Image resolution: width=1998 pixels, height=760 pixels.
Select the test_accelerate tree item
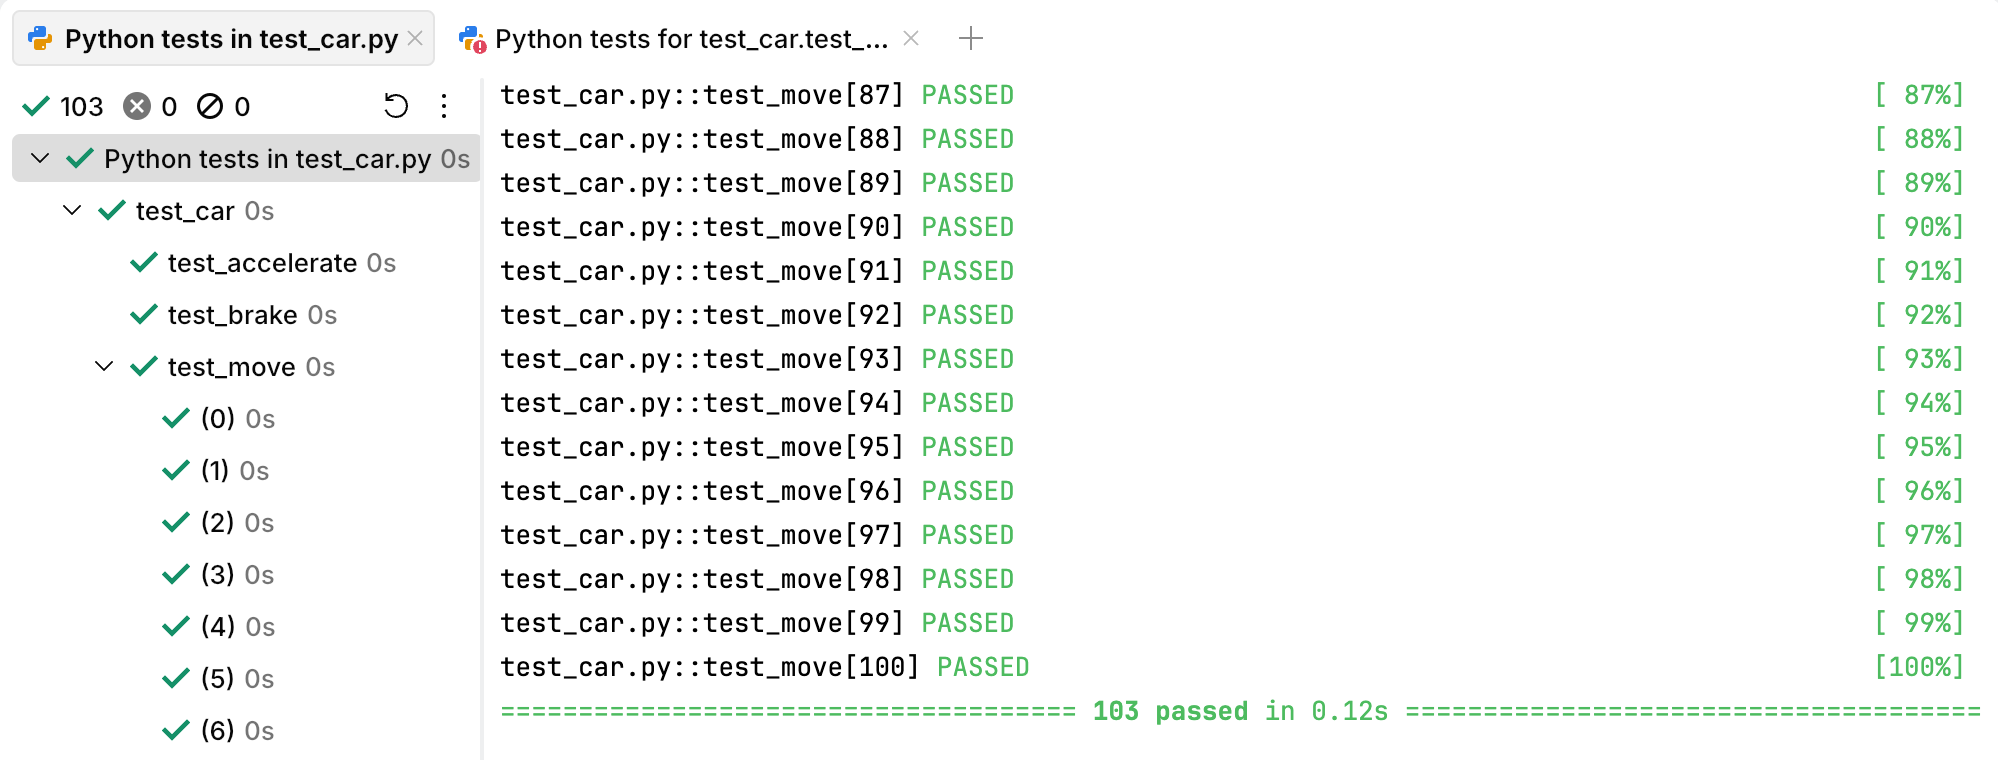click(262, 262)
